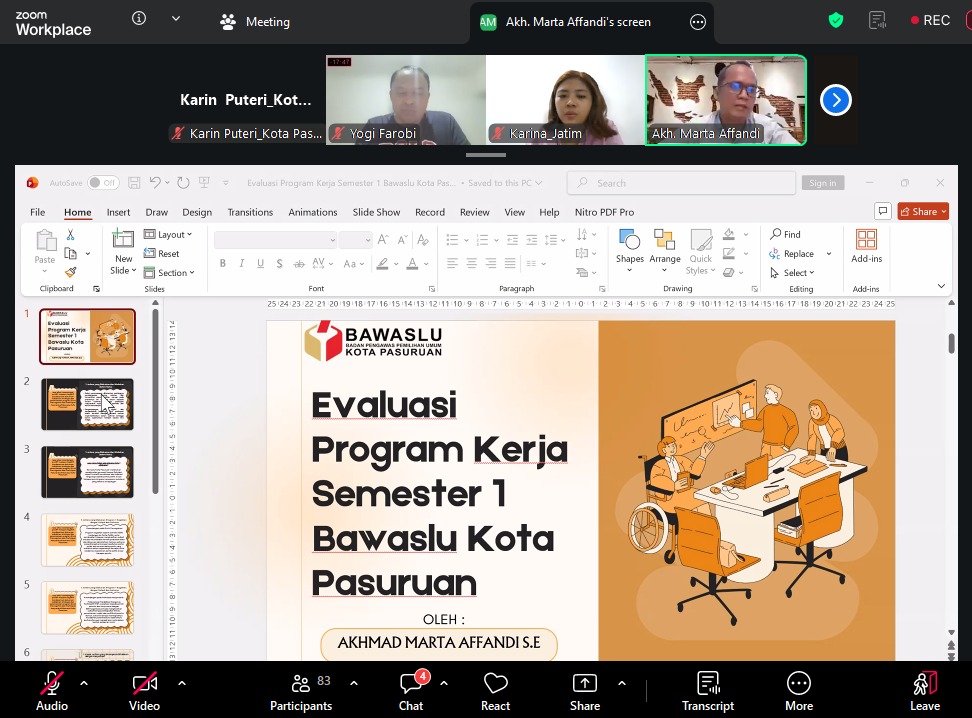Image resolution: width=972 pixels, height=718 pixels.
Task: Expand Audio options caret in Zoom
Action: [84, 683]
